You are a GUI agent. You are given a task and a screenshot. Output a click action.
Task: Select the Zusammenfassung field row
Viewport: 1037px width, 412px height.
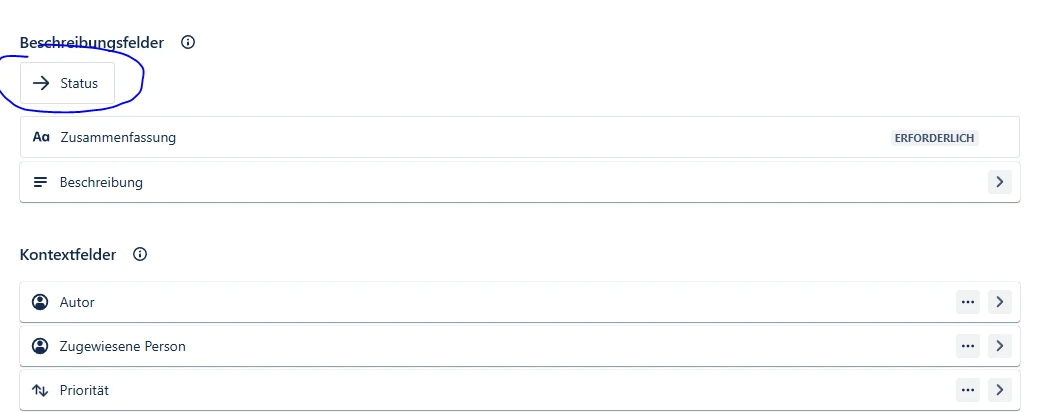point(520,138)
